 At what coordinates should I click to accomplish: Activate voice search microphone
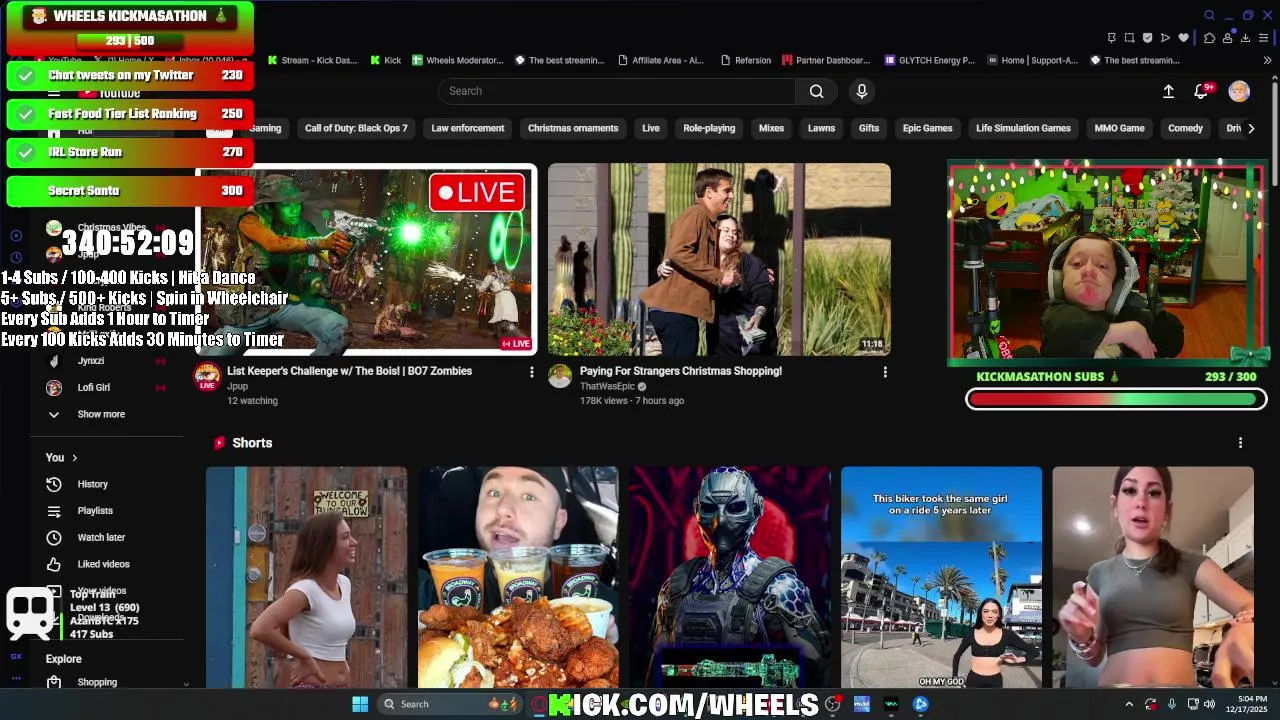[x=862, y=91]
